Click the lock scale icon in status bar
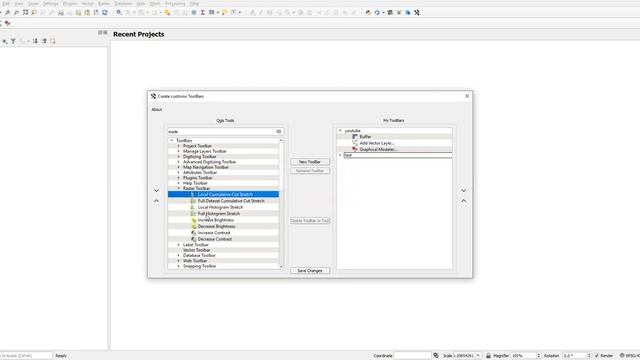This screenshot has height=360, width=640. point(488,356)
